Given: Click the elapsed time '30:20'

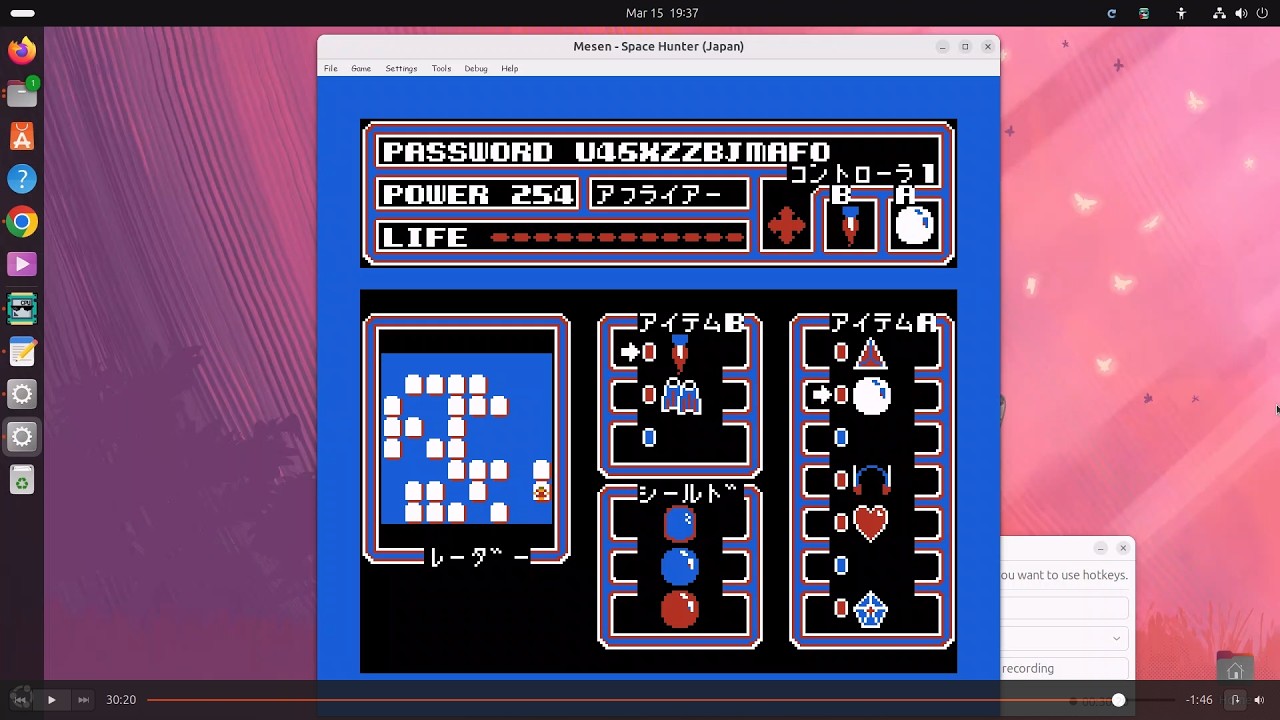Looking at the screenshot, I should (121, 700).
